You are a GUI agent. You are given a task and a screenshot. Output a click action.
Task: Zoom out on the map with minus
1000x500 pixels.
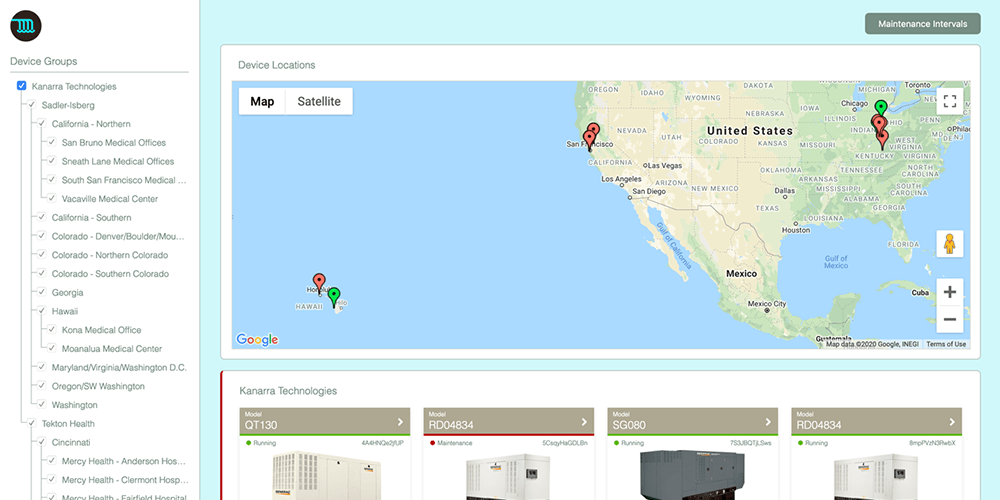point(950,319)
